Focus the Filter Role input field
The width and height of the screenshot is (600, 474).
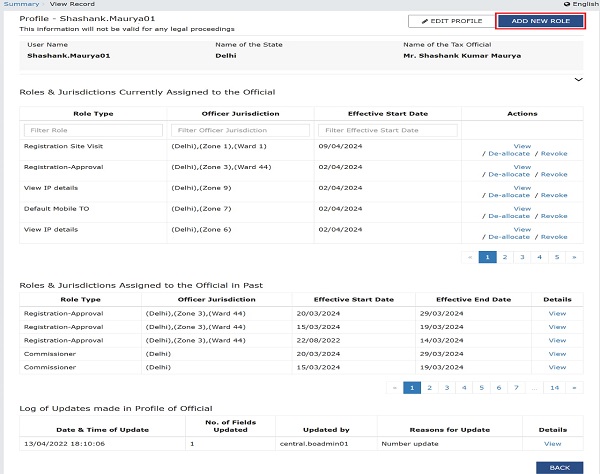coord(93,130)
